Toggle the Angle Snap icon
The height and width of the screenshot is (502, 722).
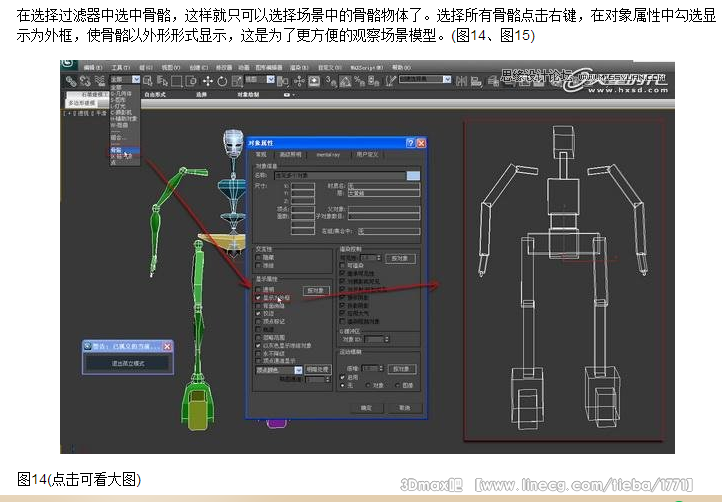pyautogui.click(x=345, y=82)
